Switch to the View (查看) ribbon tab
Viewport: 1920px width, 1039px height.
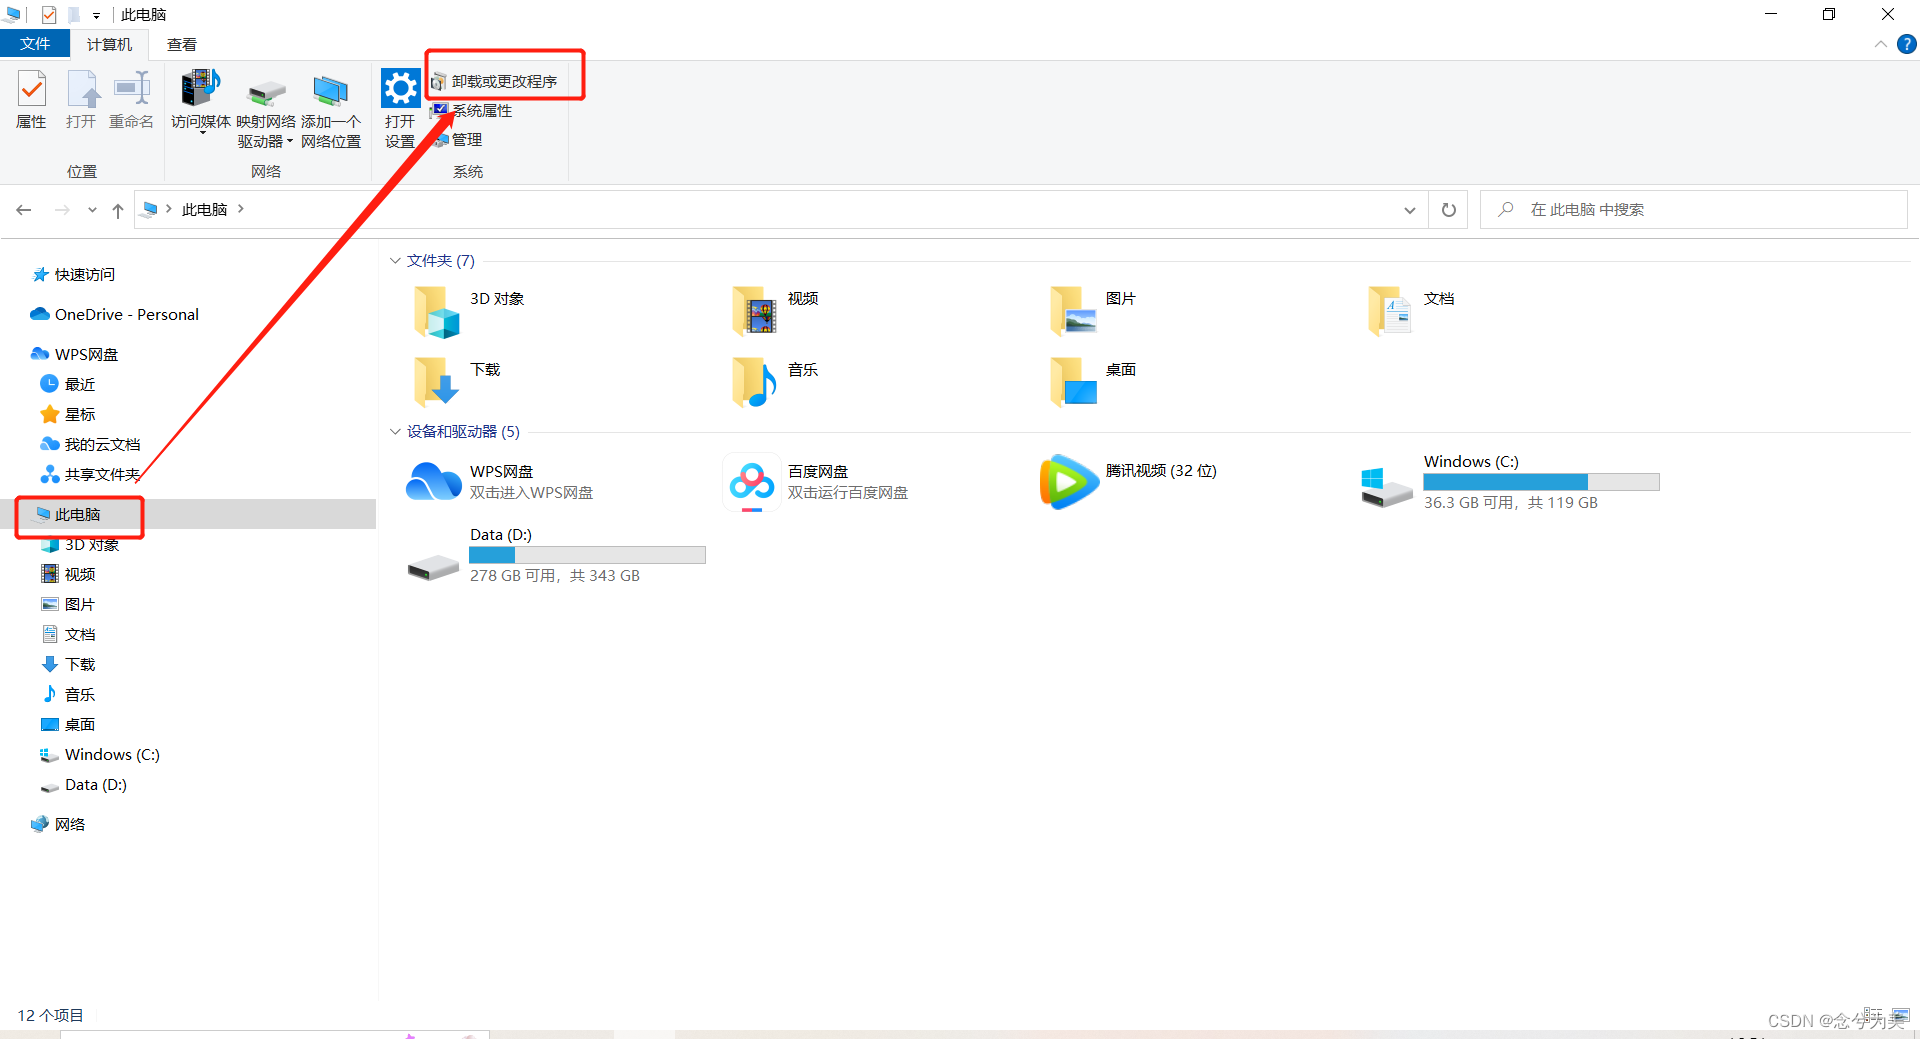(x=182, y=44)
